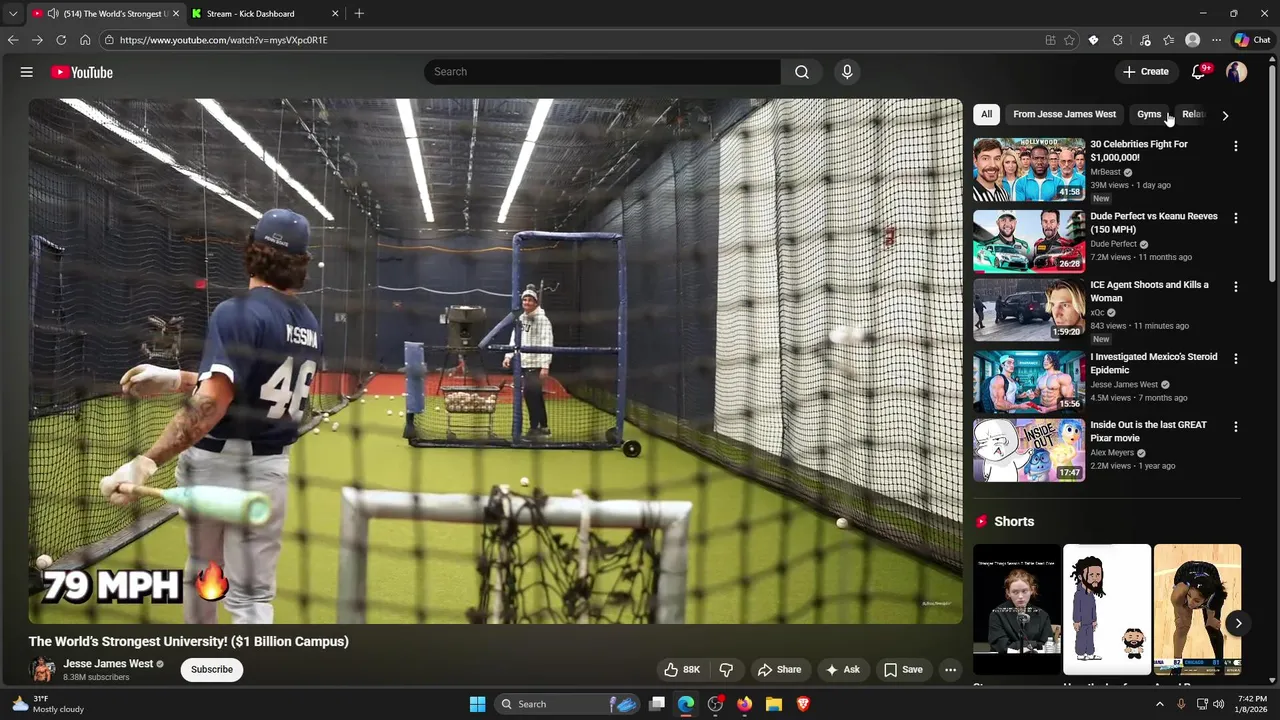Go back using the browser back arrow

(13, 40)
